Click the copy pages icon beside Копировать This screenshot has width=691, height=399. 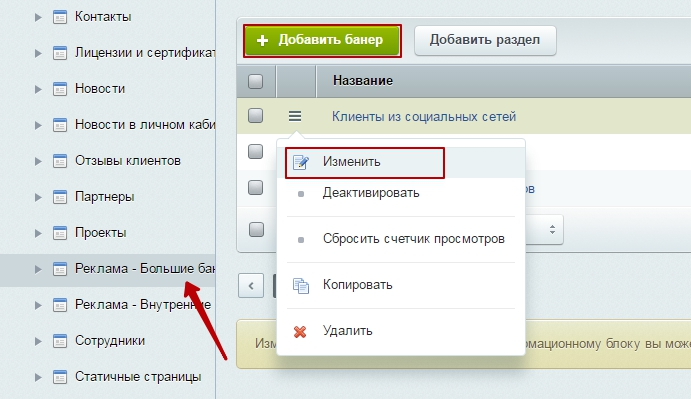click(x=301, y=286)
